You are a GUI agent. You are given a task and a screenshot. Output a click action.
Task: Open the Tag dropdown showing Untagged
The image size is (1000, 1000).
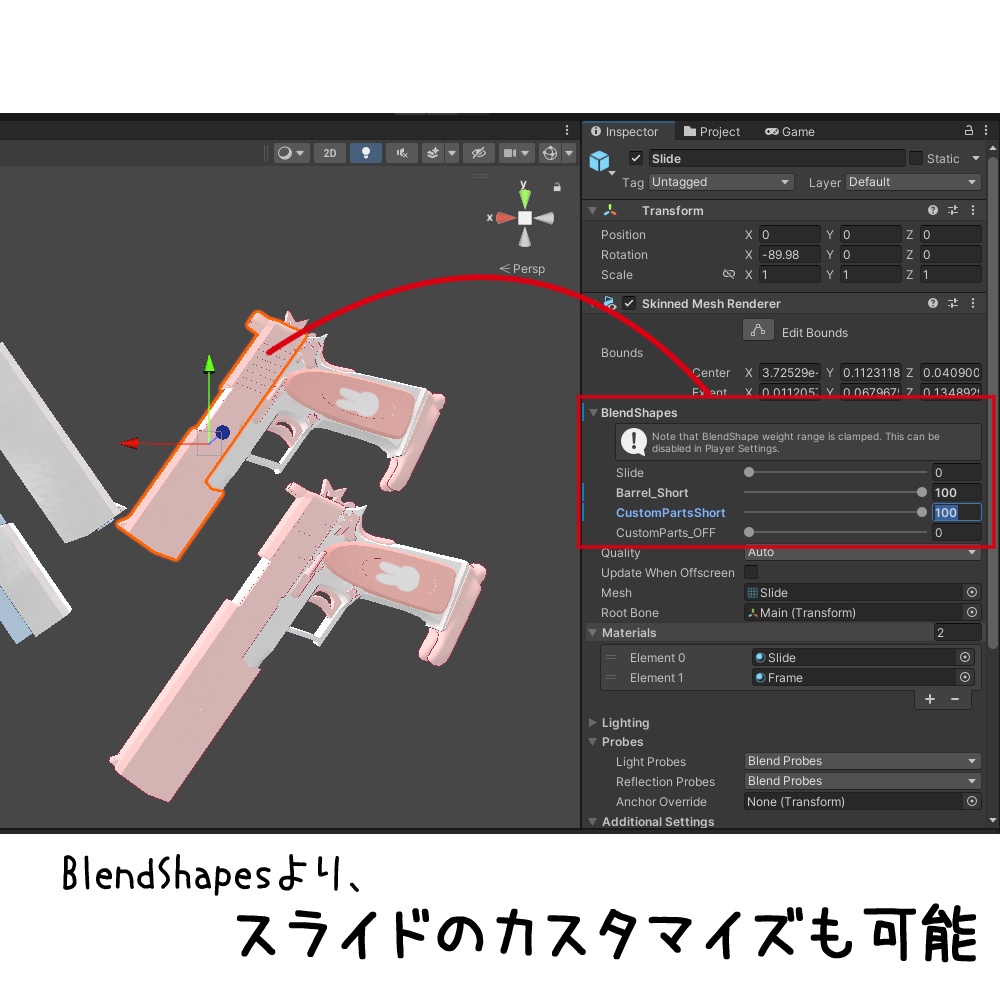(x=721, y=182)
